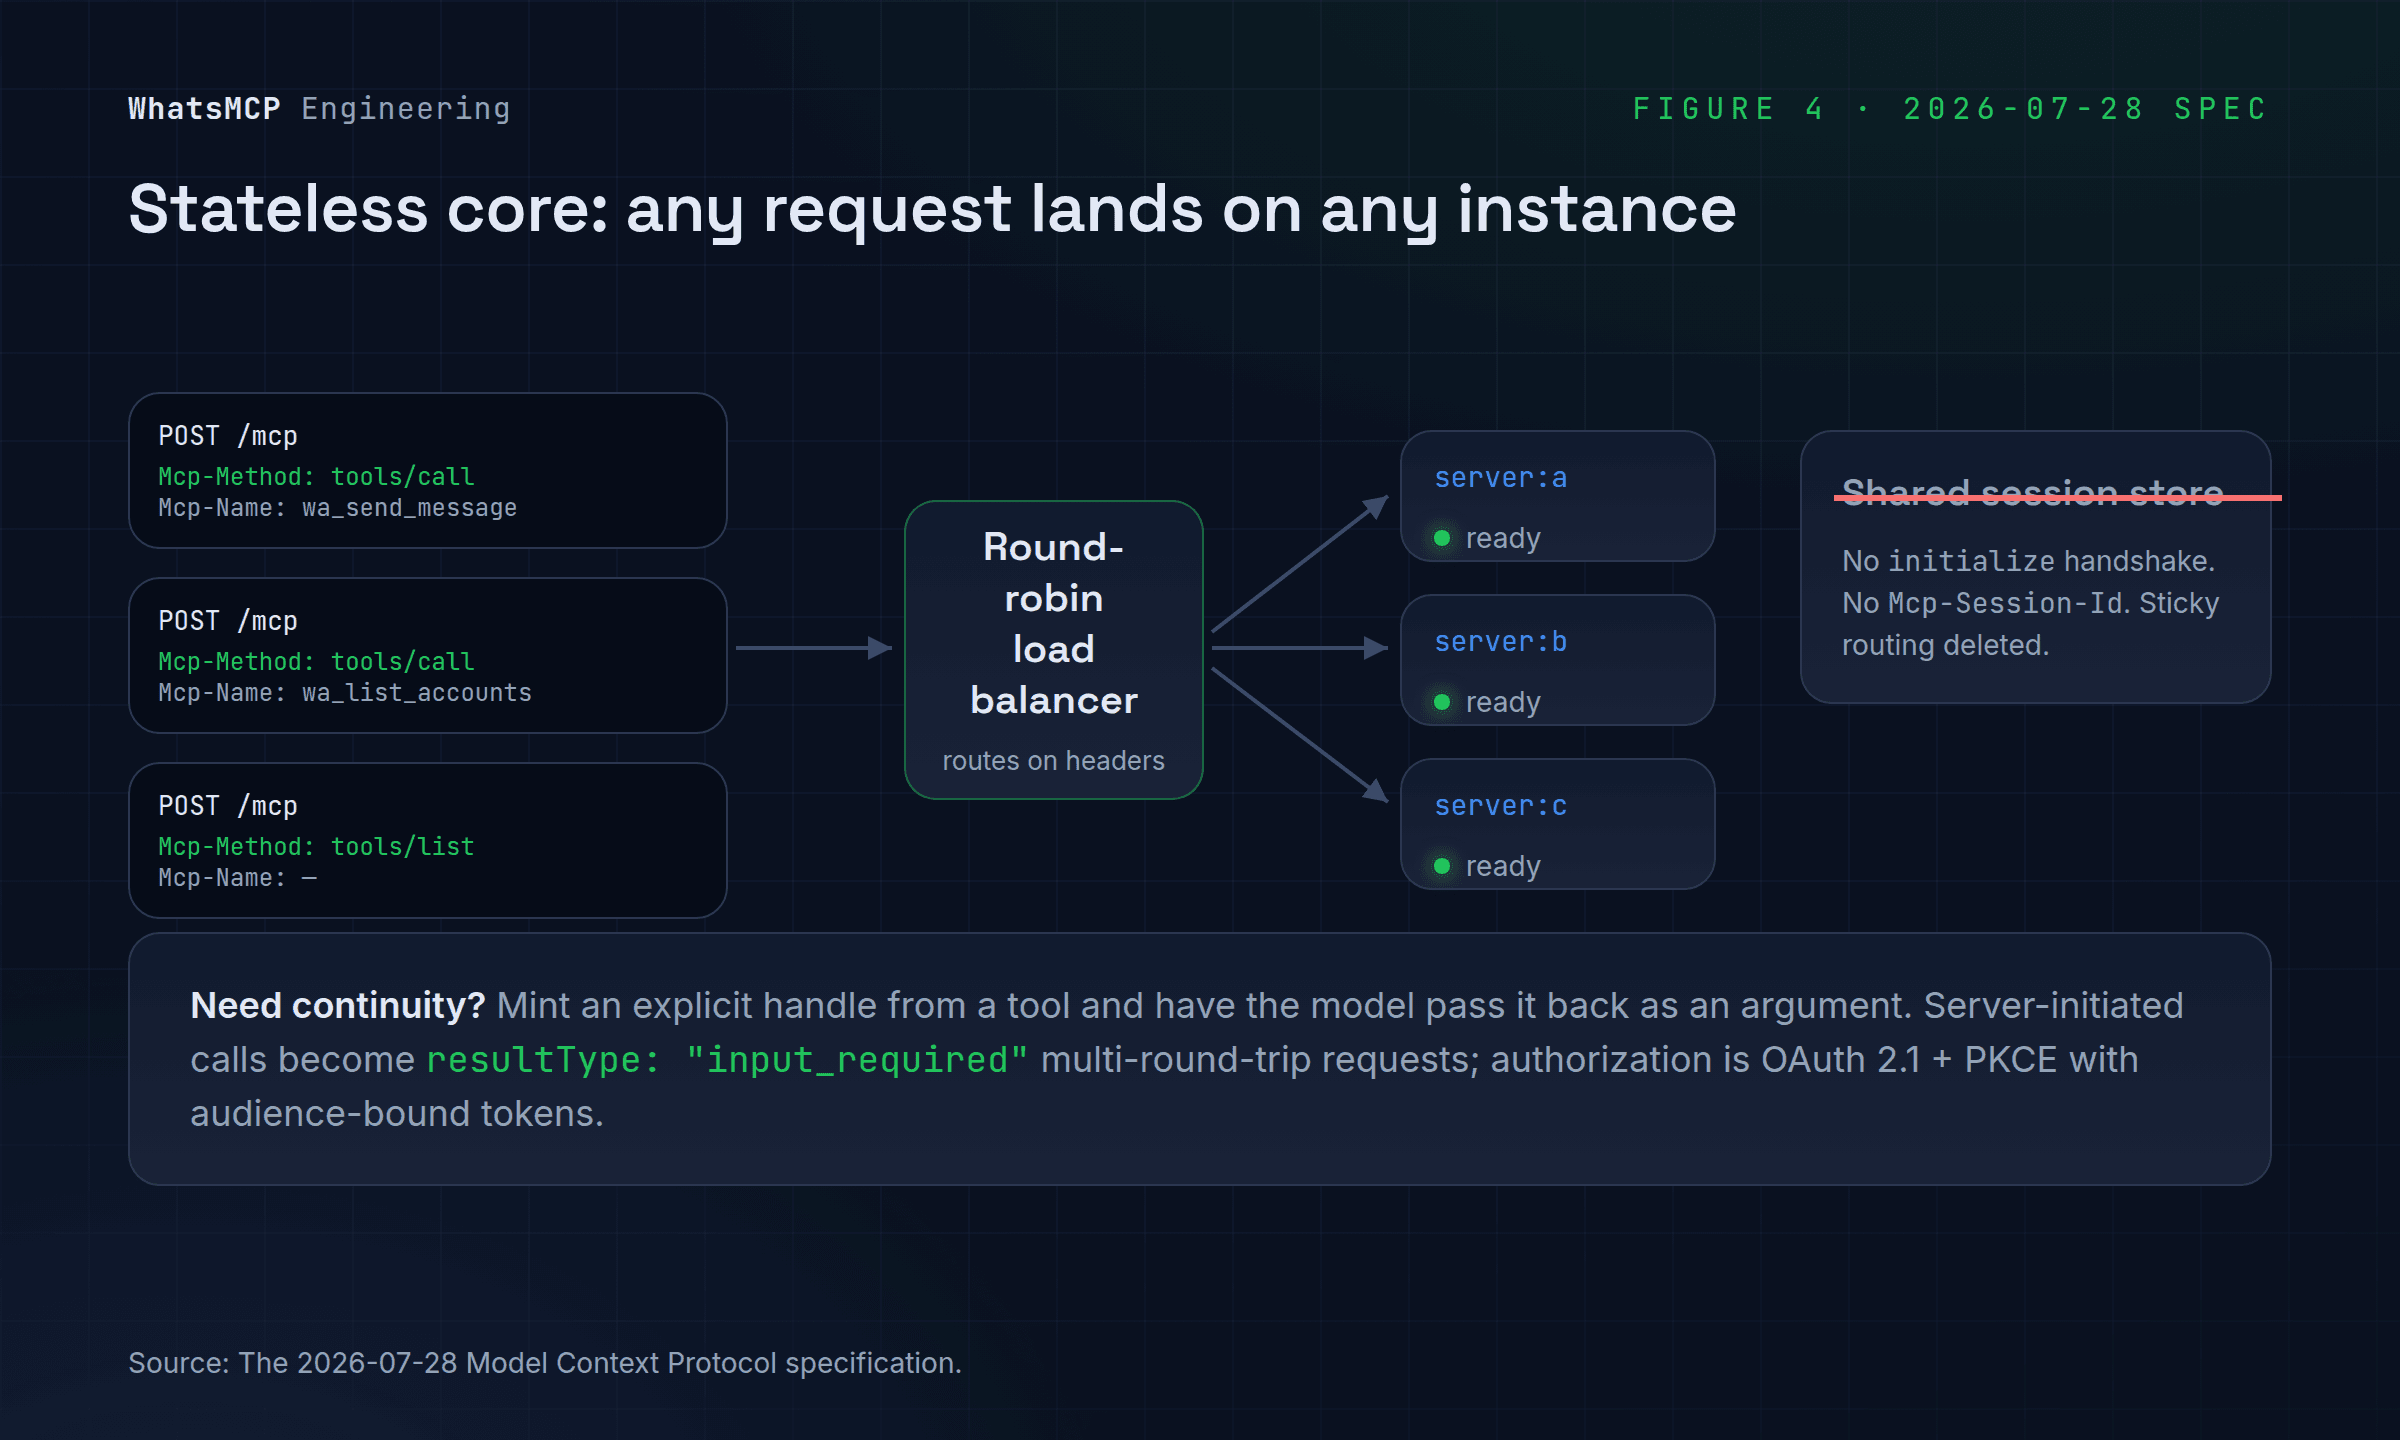Click the word 'Engineering' in the header
Viewport: 2400px width, 1440px height.
coord(406,108)
